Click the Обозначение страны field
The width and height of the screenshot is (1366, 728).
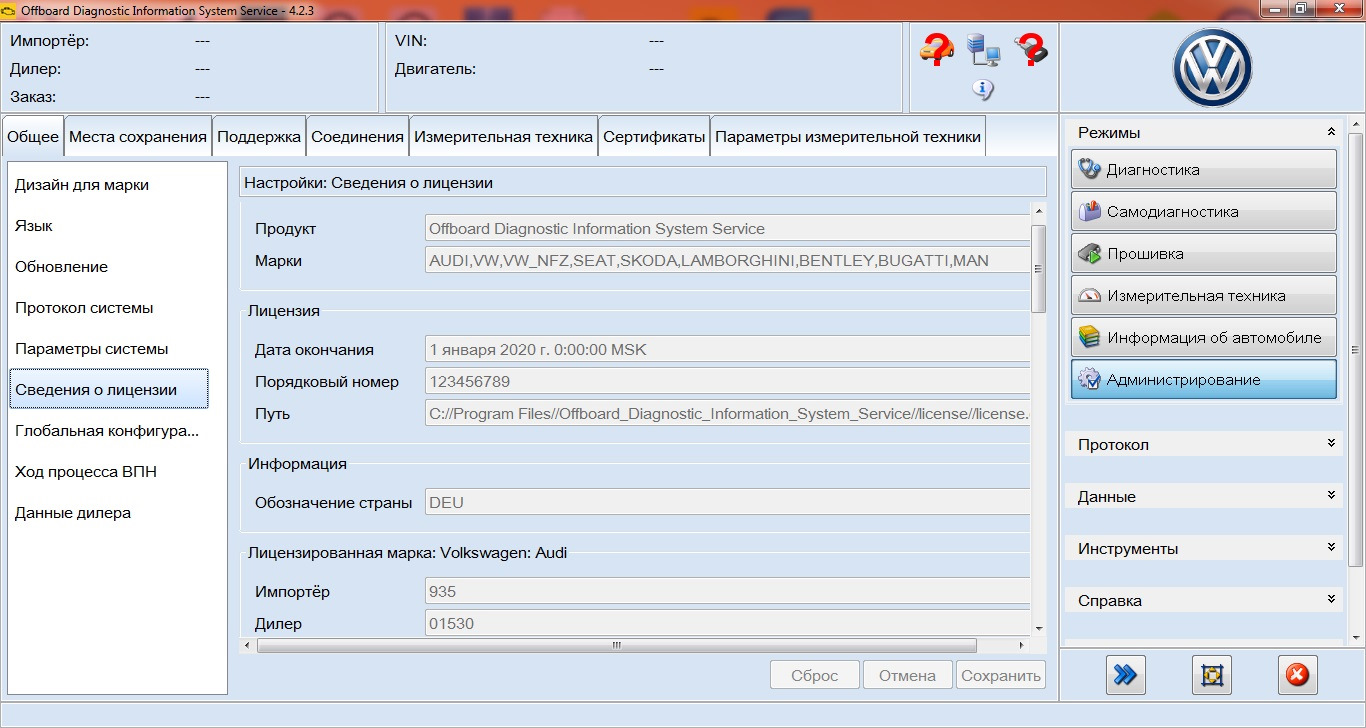pos(727,503)
